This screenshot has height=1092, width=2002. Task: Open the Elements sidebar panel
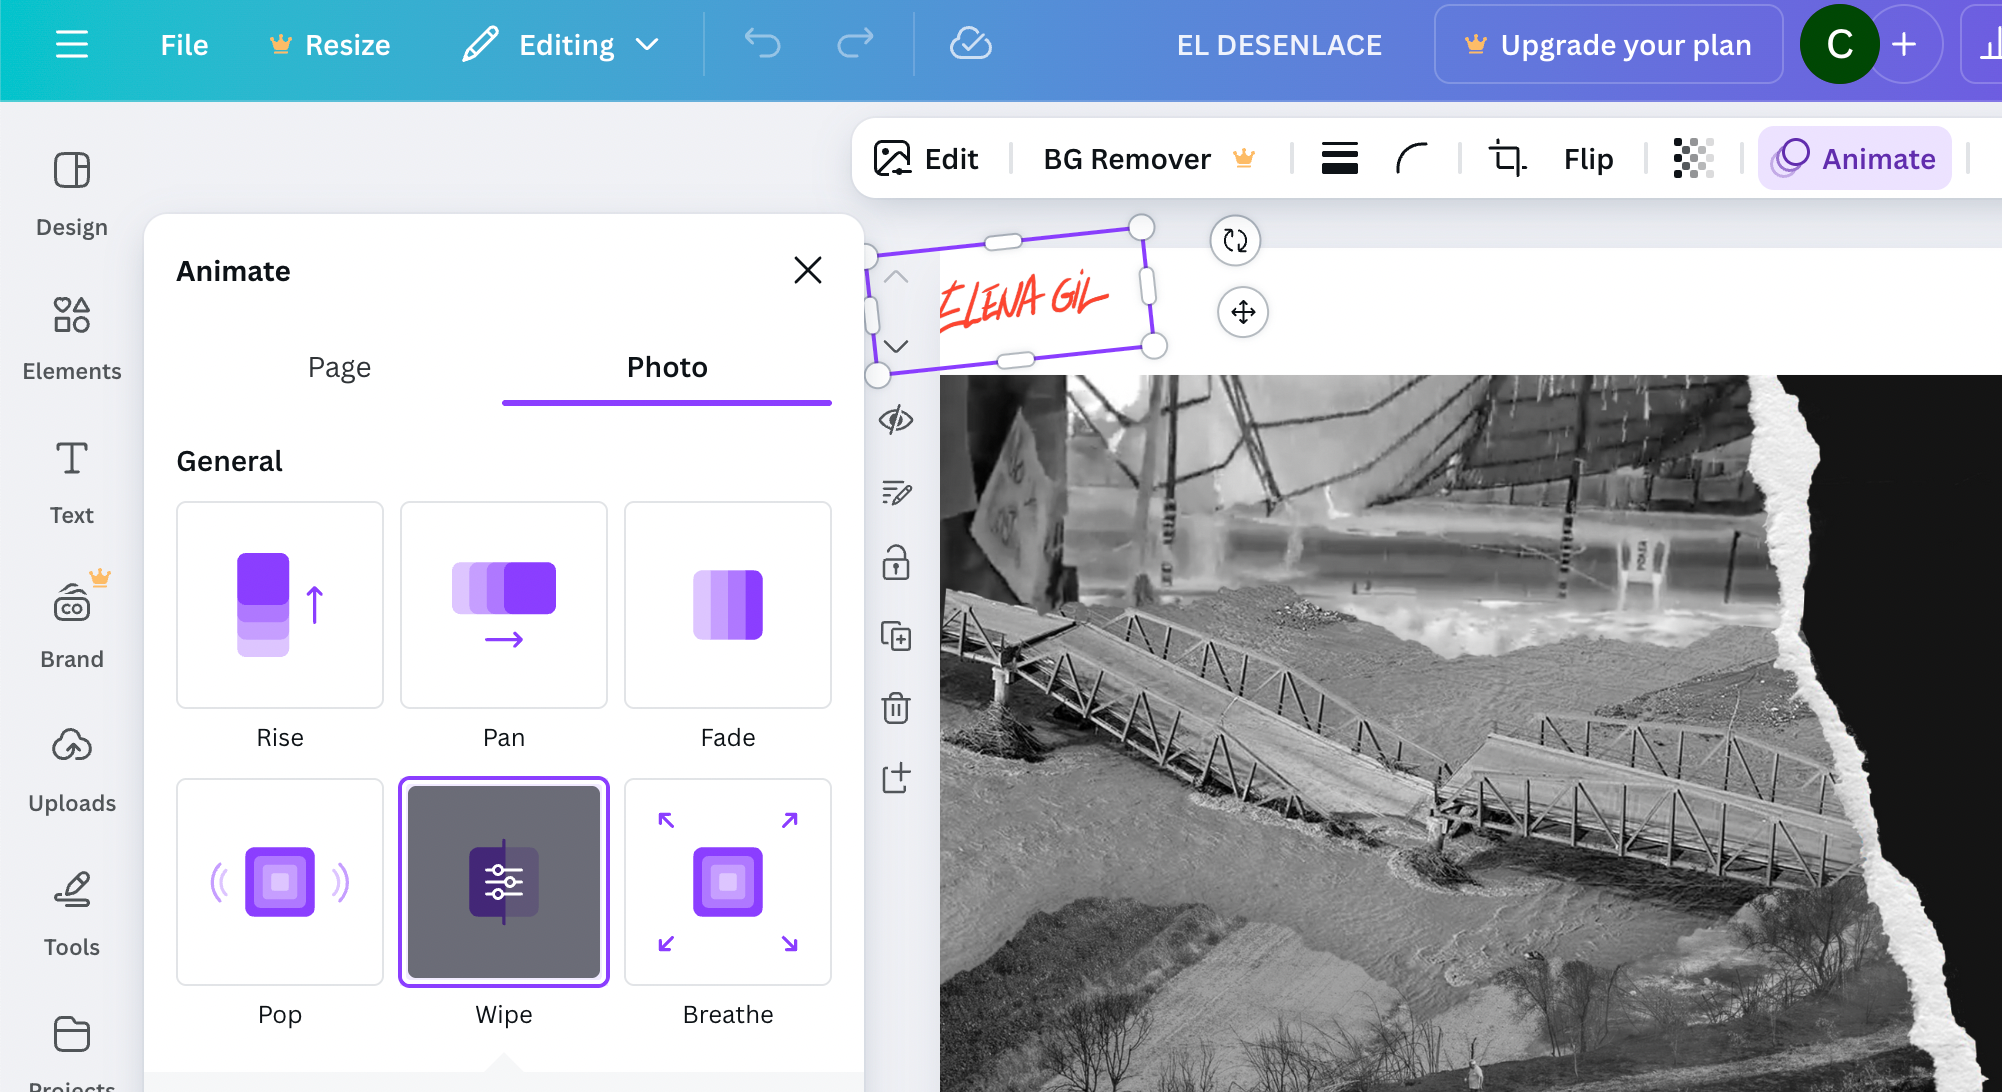click(72, 338)
